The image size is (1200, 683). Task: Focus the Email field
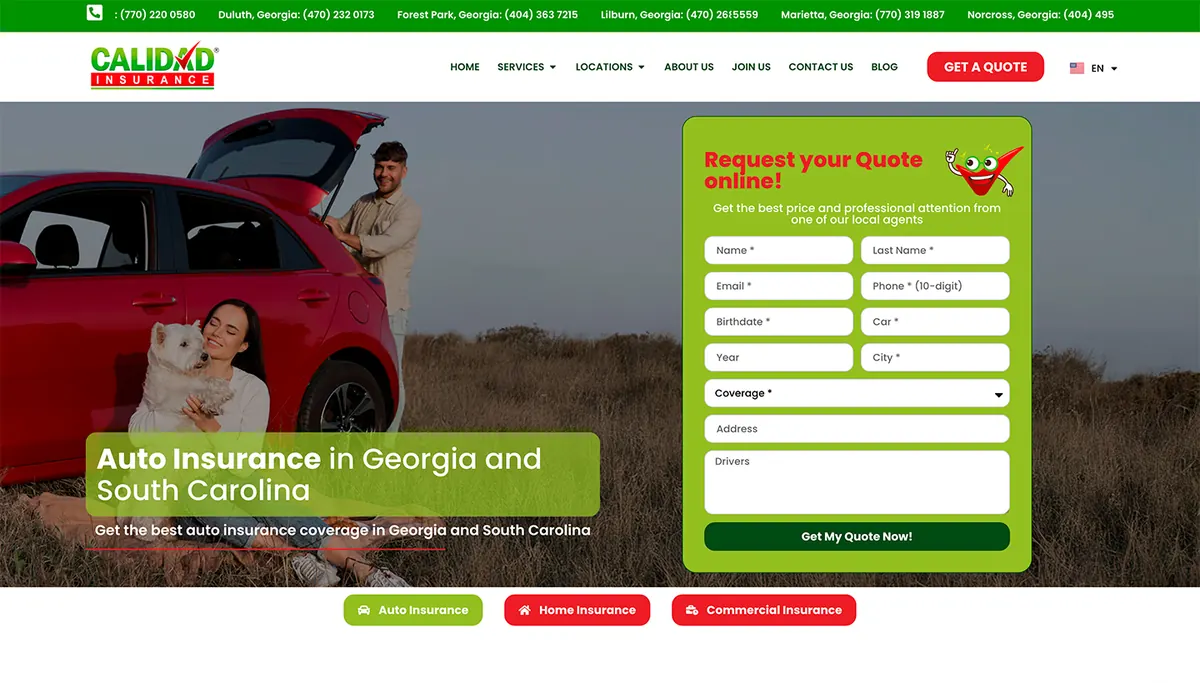click(778, 286)
